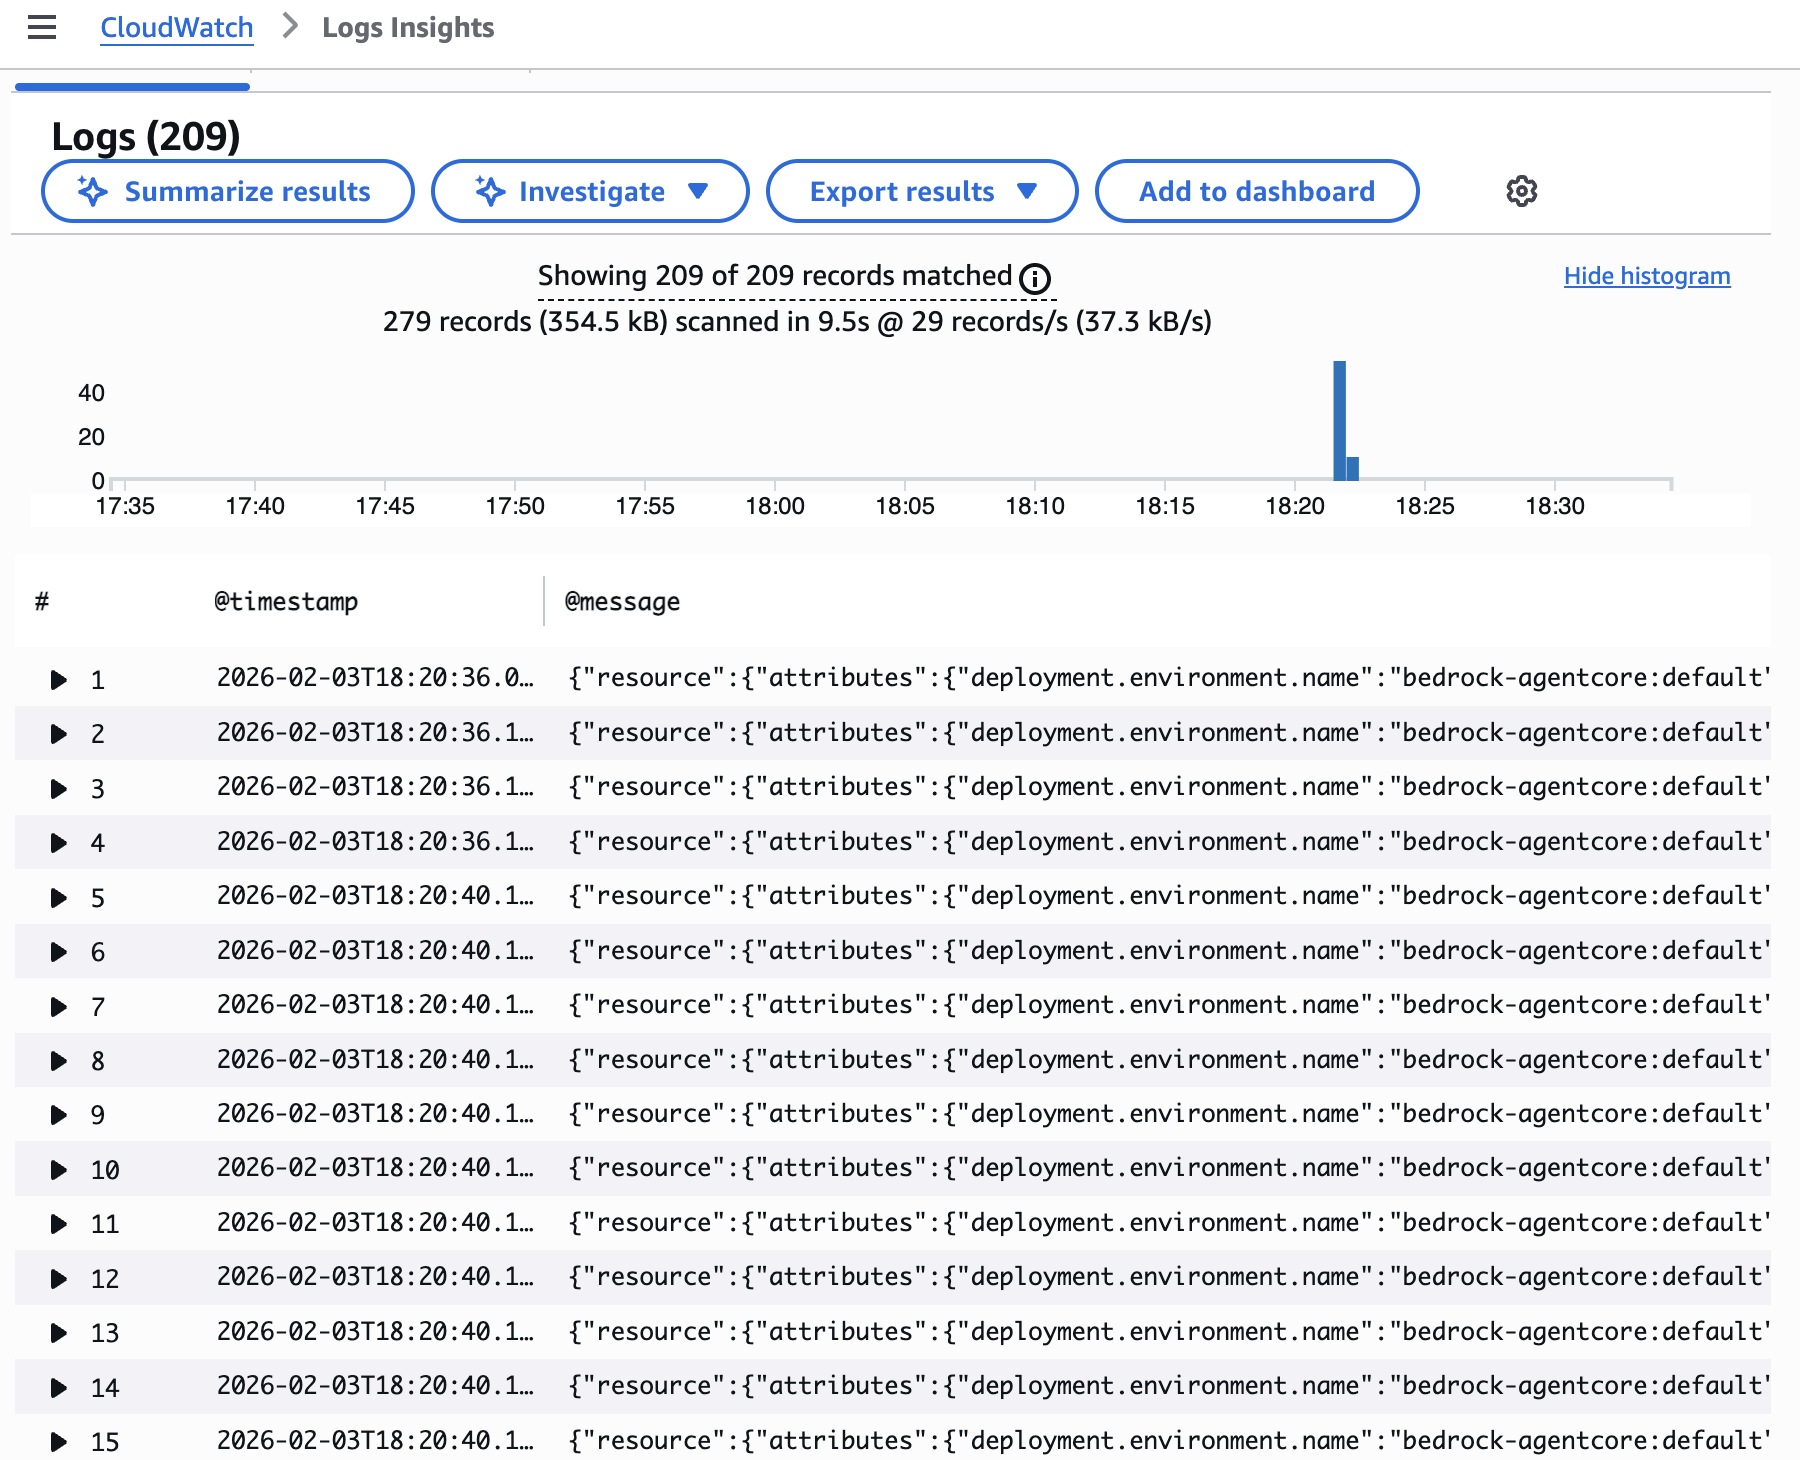Expand log row 8

coord(59,1061)
